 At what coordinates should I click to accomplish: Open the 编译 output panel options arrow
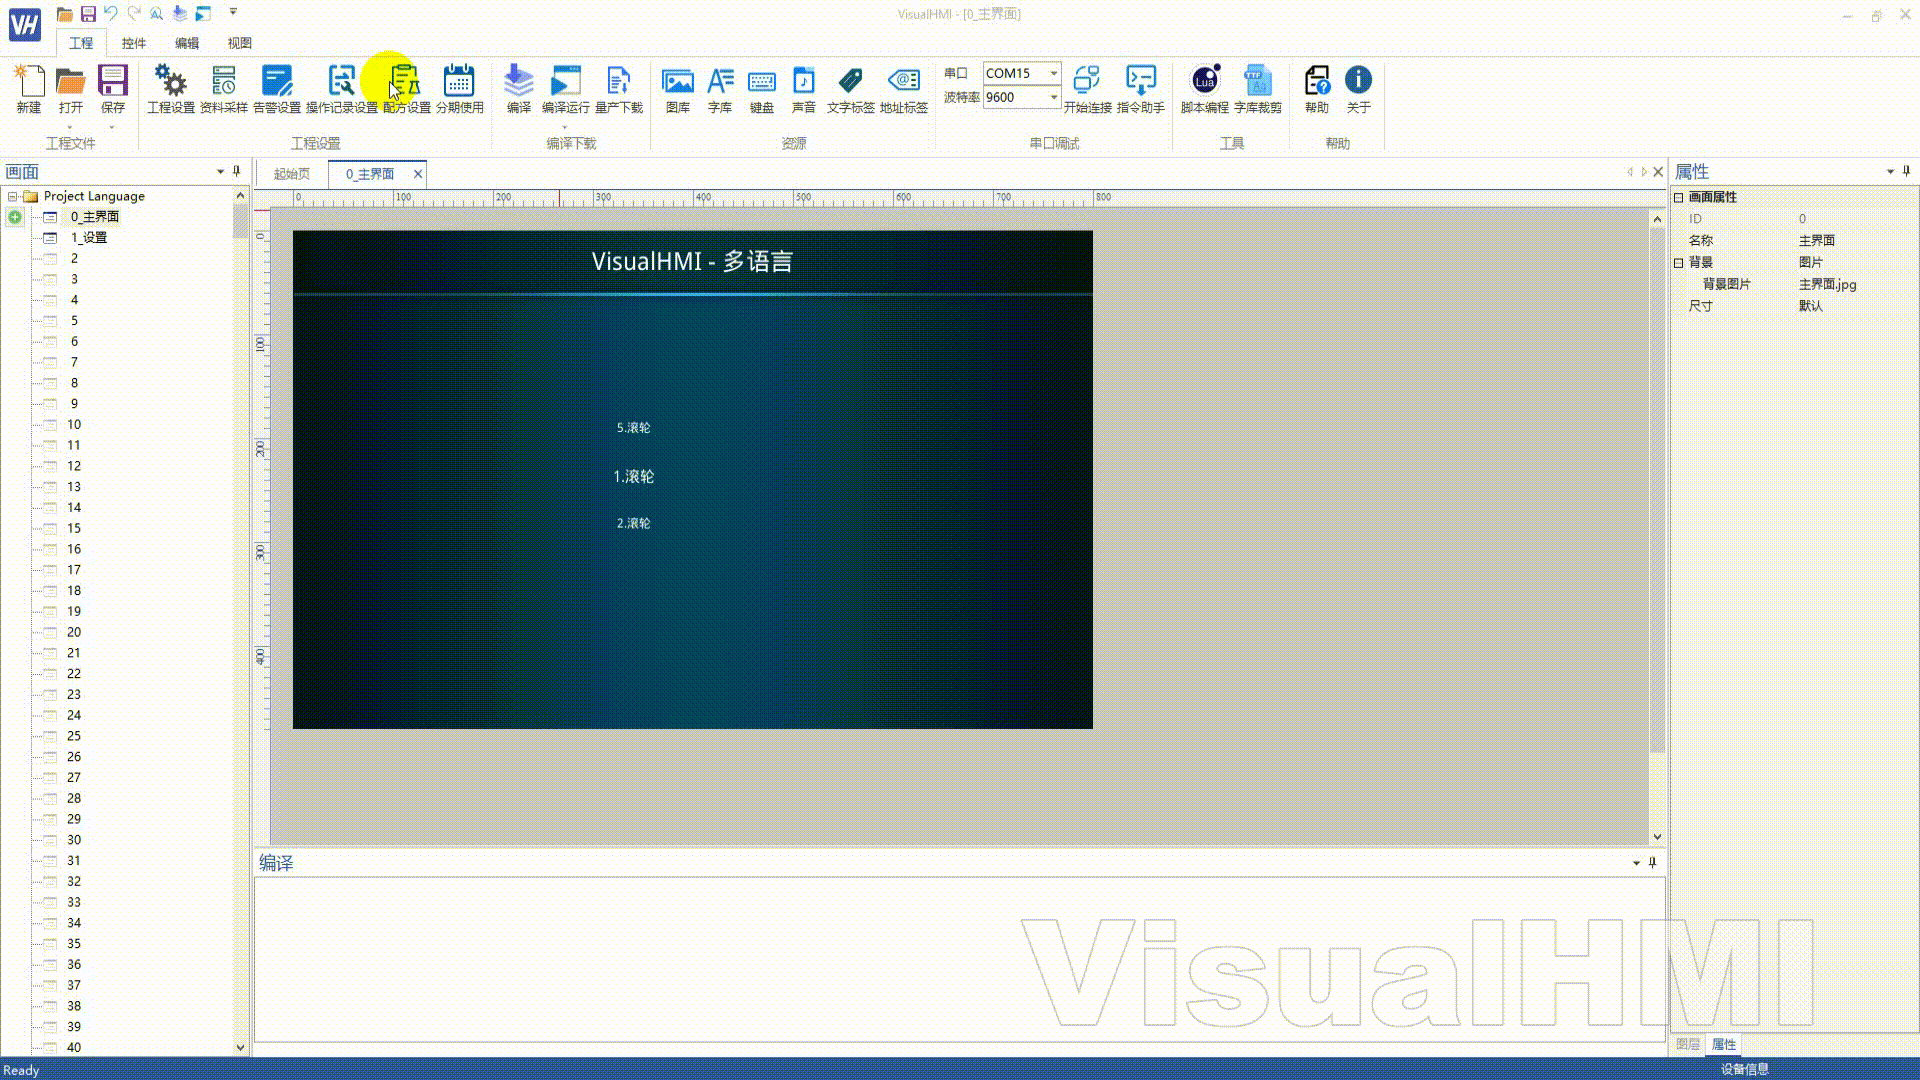click(1636, 863)
